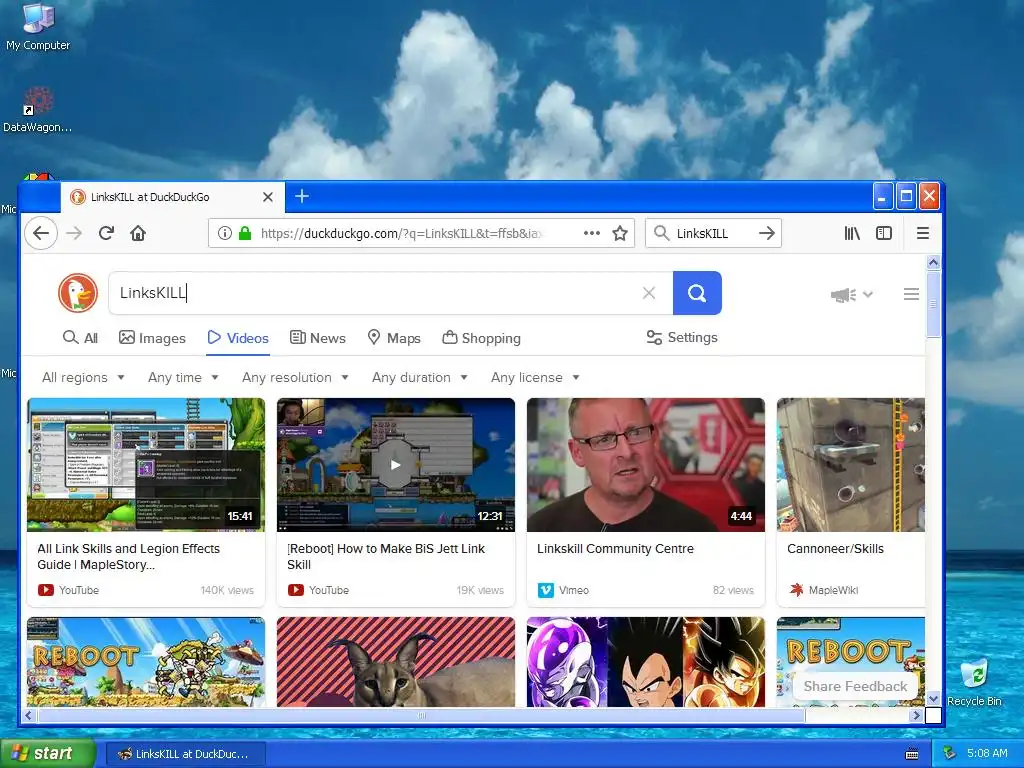Open the caracal cat video thumbnail
This screenshot has width=1024, height=768.
pos(395,662)
